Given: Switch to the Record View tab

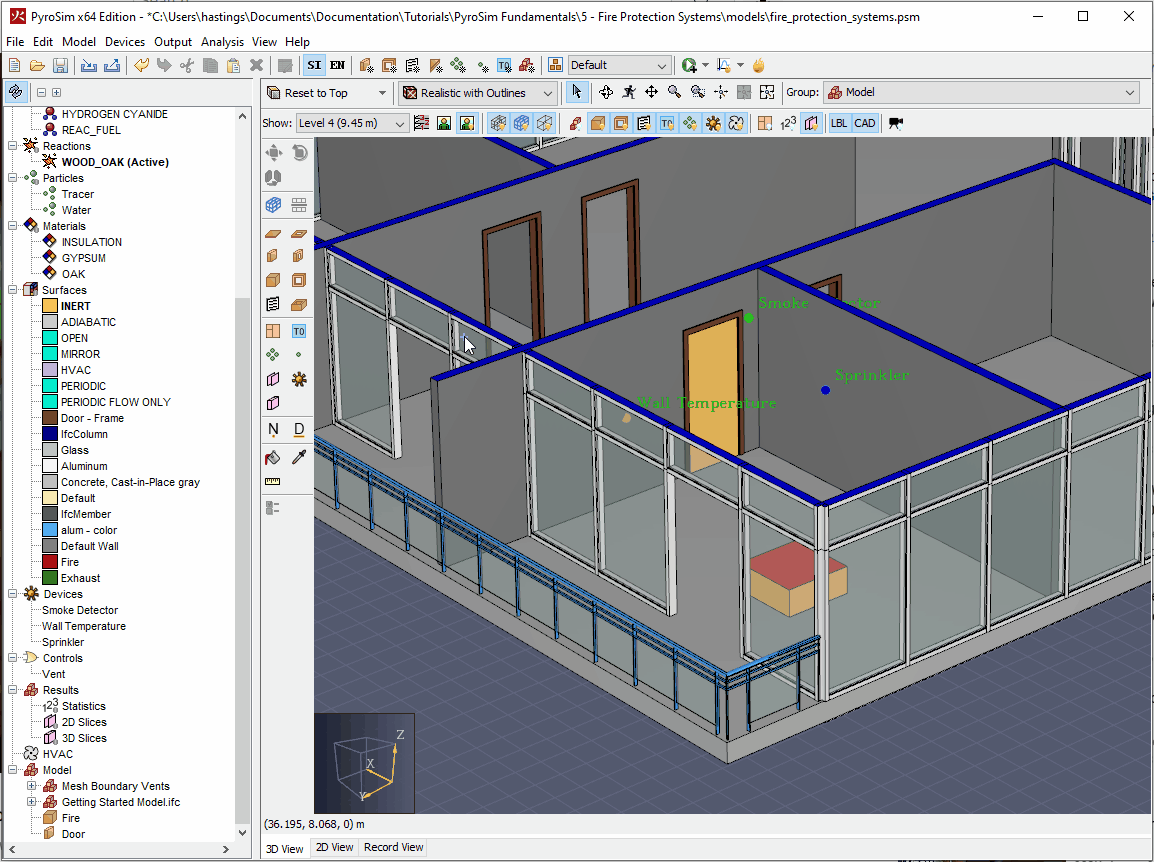Looking at the screenshot, I should [394, 847].
